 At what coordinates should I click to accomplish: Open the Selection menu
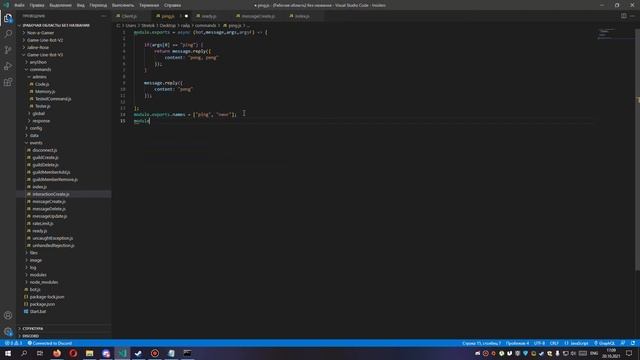click(60, 5)
